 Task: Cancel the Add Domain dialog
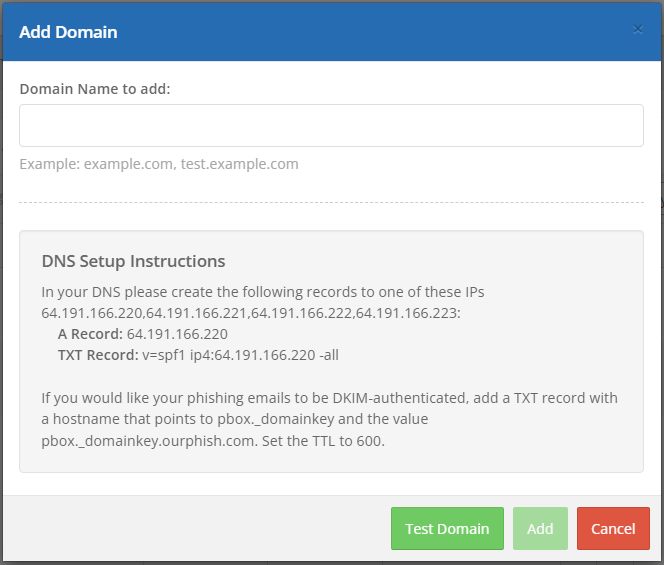tap(613, 529)
